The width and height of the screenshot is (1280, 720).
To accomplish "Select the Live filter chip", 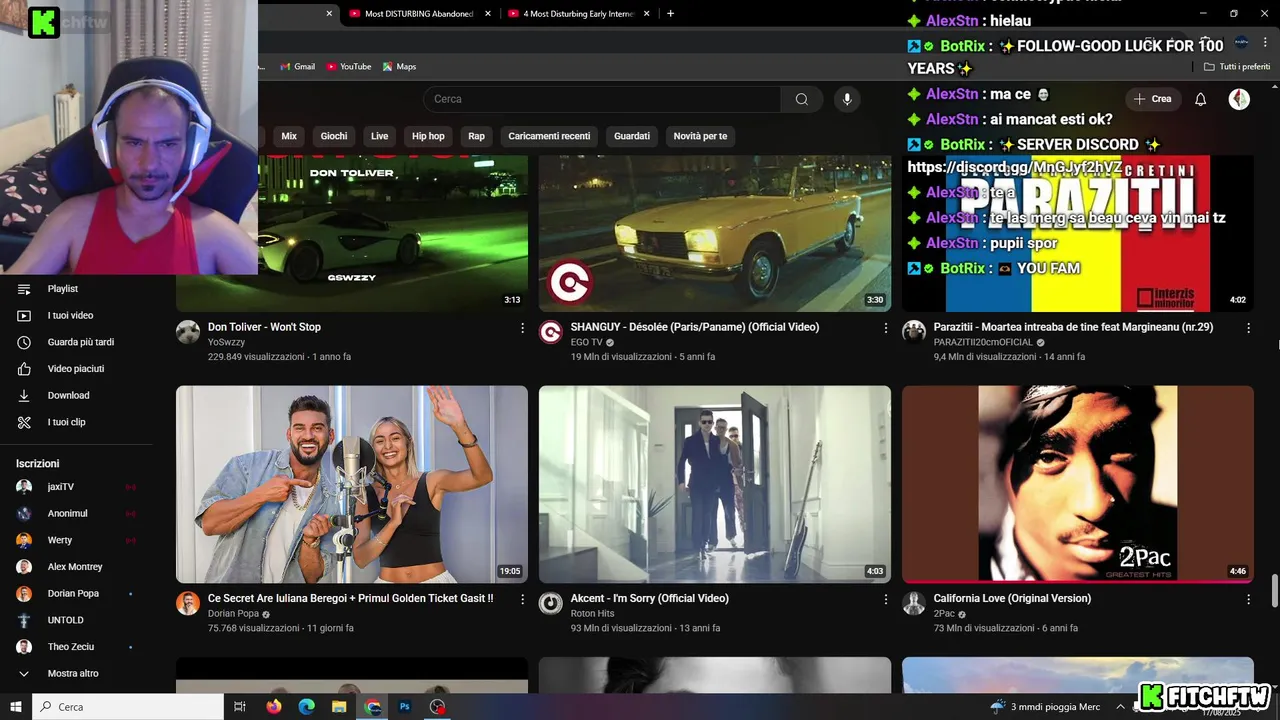I will pyautogui.click(x=380, y=136).
